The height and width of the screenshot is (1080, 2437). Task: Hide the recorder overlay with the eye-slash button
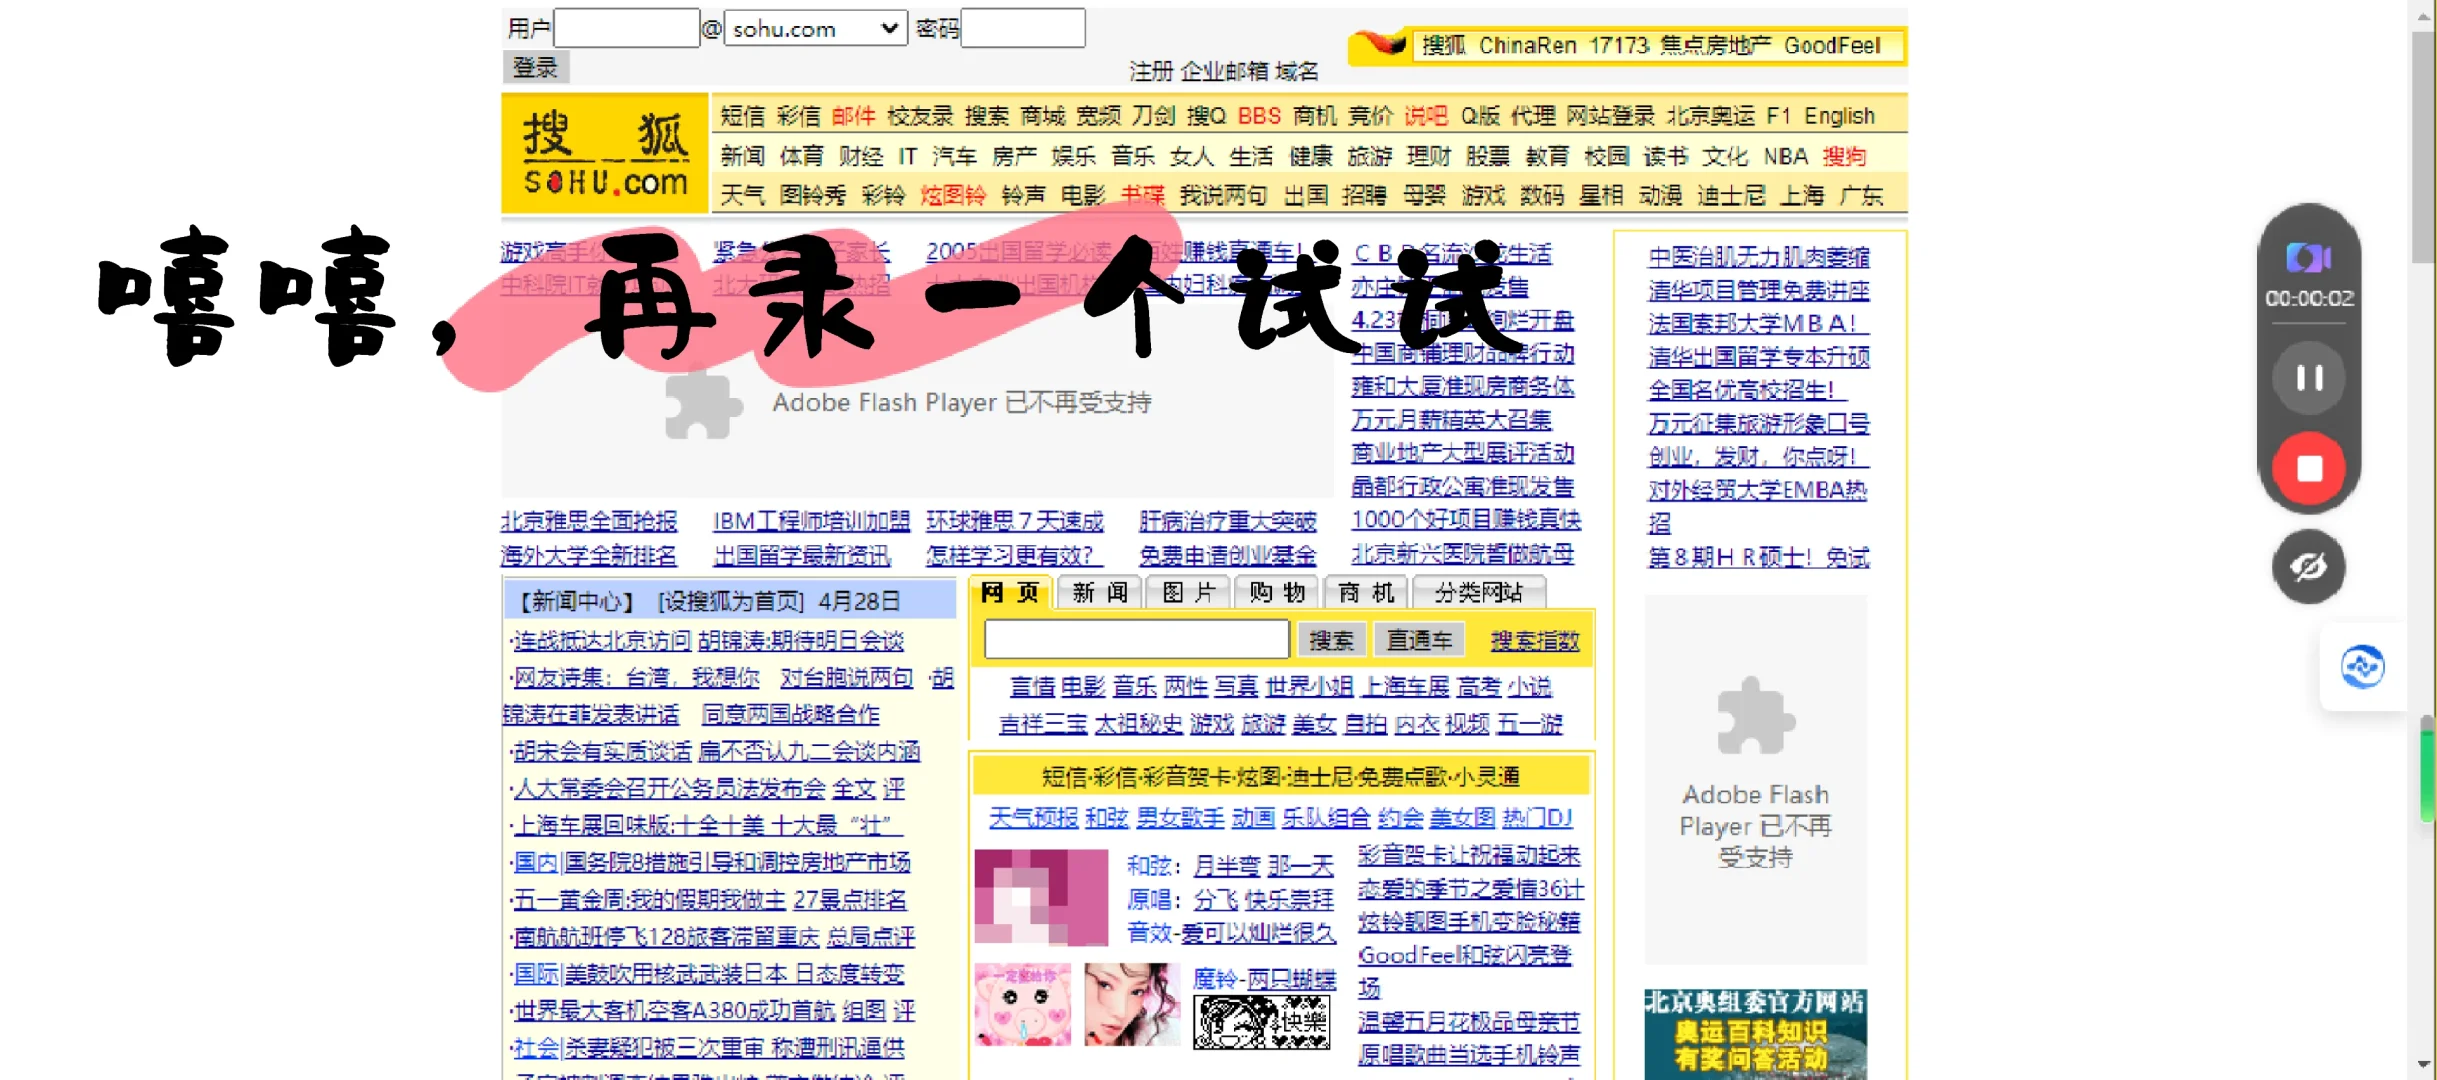[2308, 566]
